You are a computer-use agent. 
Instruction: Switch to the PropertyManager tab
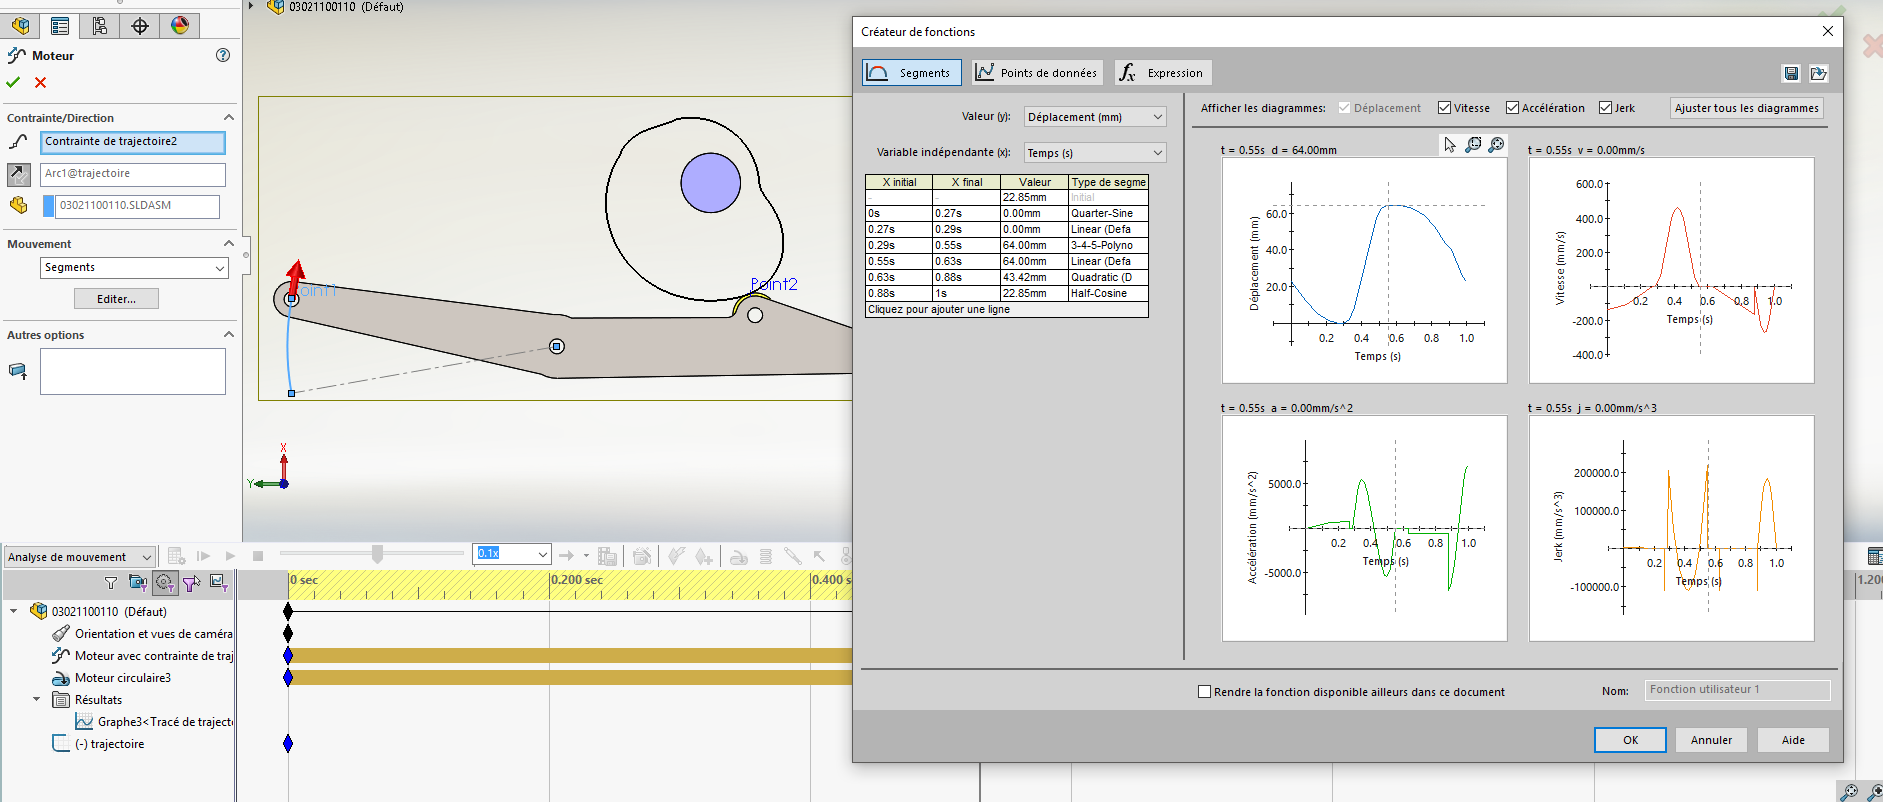click(60, 26)
